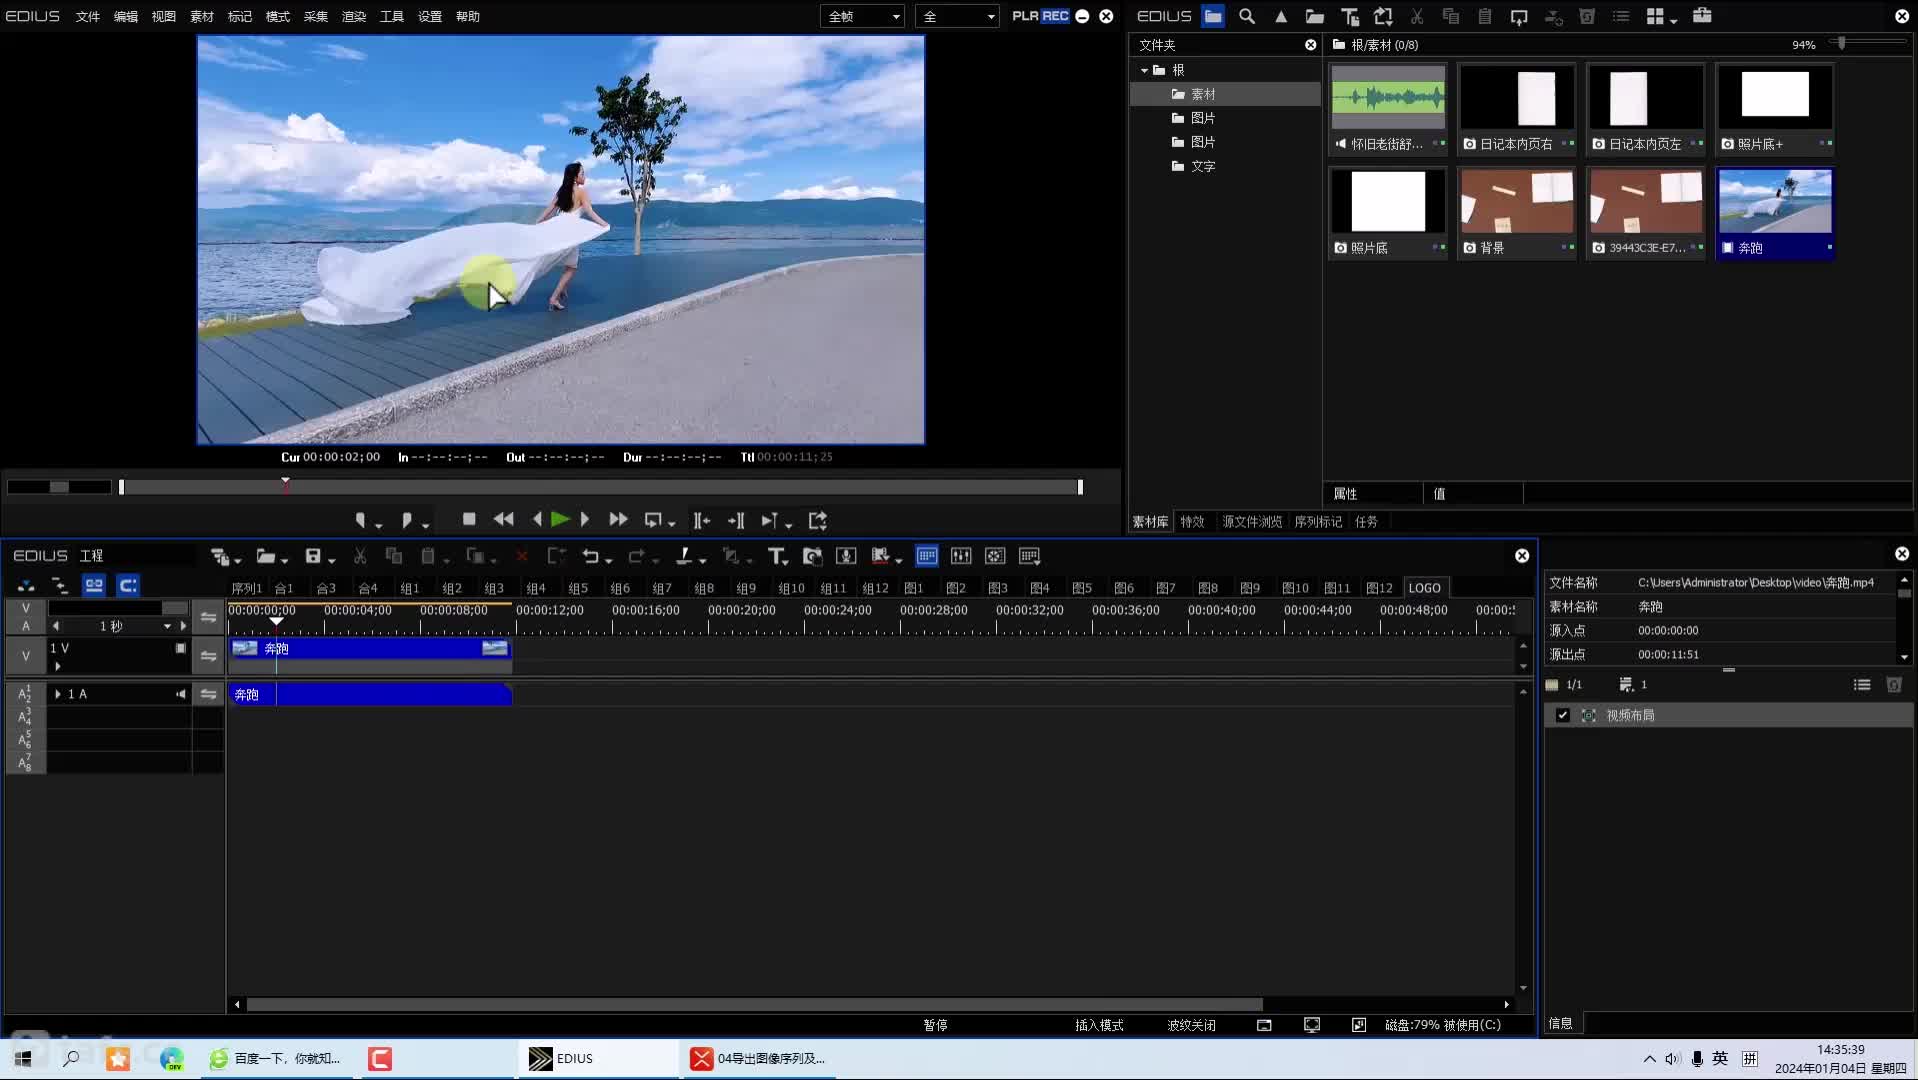The width and height of the screenshot is (1918, 1080).
Task: Save project using the floppy disk icon
Action: point(313,556)
